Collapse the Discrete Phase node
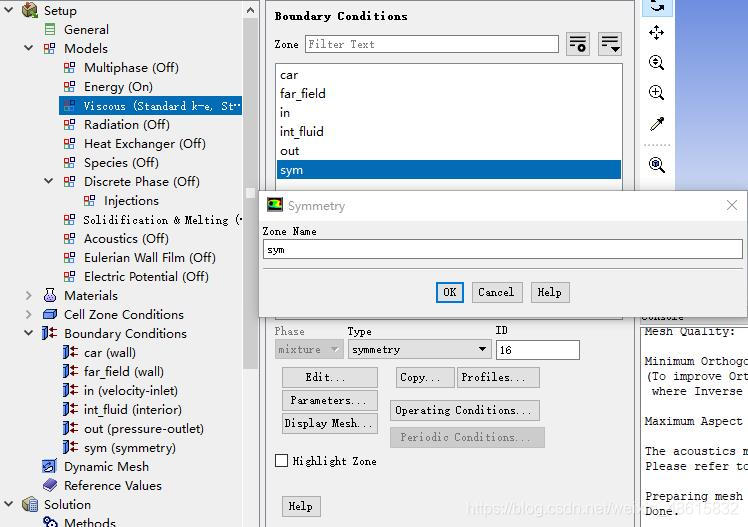Viewport: 748px width, 527px height. tap(49, 181)
